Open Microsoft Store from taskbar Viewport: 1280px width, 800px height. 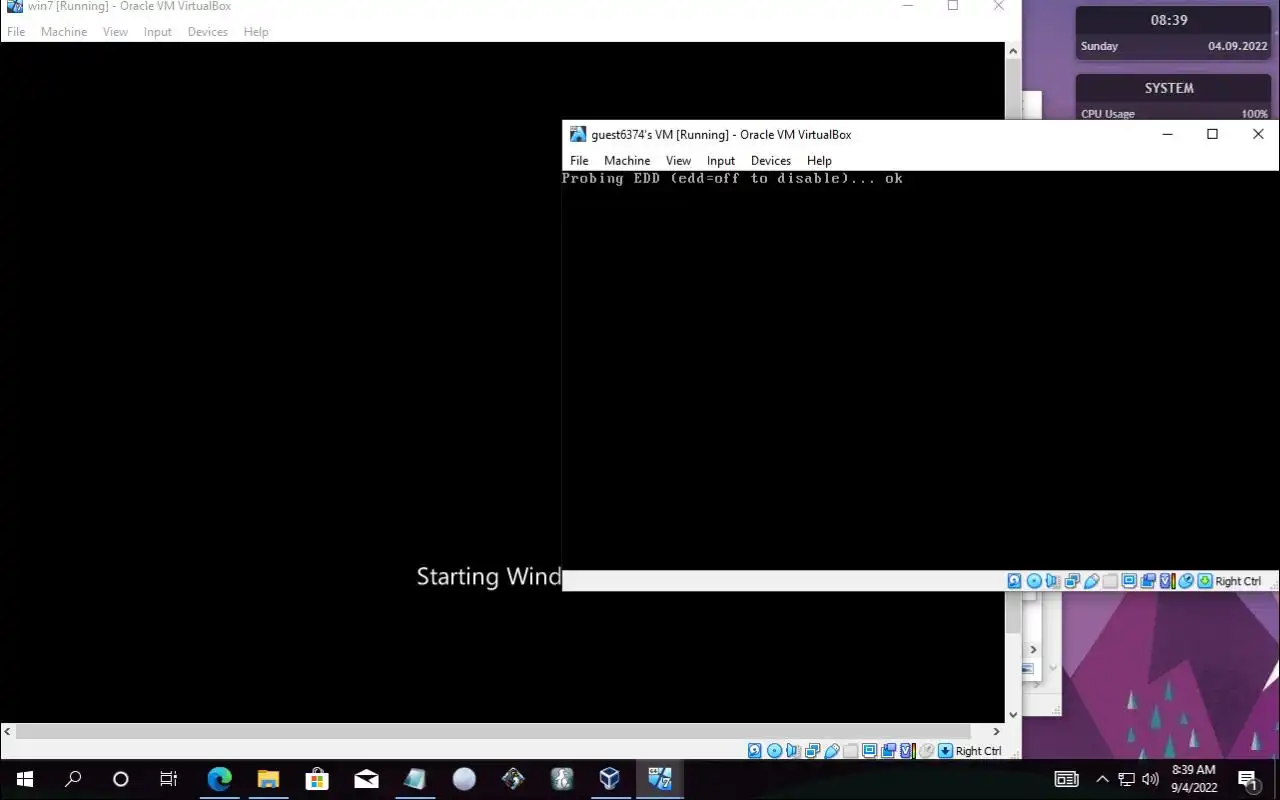pyautogui.click(x=317, y=779)
